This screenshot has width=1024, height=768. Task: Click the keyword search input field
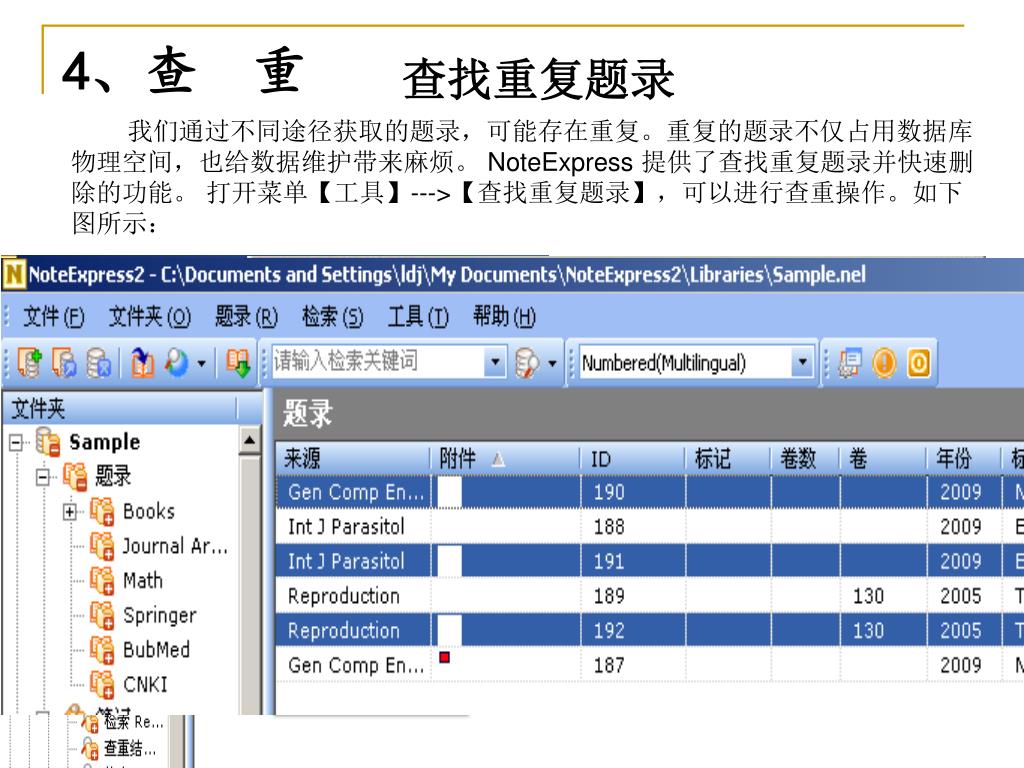point(378,361)
